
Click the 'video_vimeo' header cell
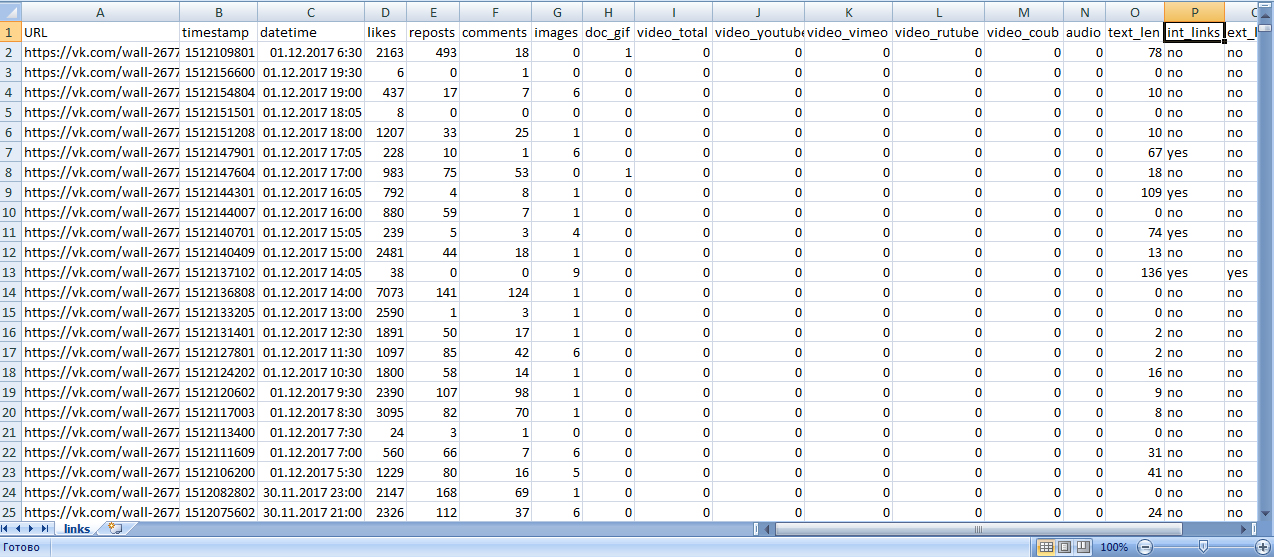coord(848,32)
